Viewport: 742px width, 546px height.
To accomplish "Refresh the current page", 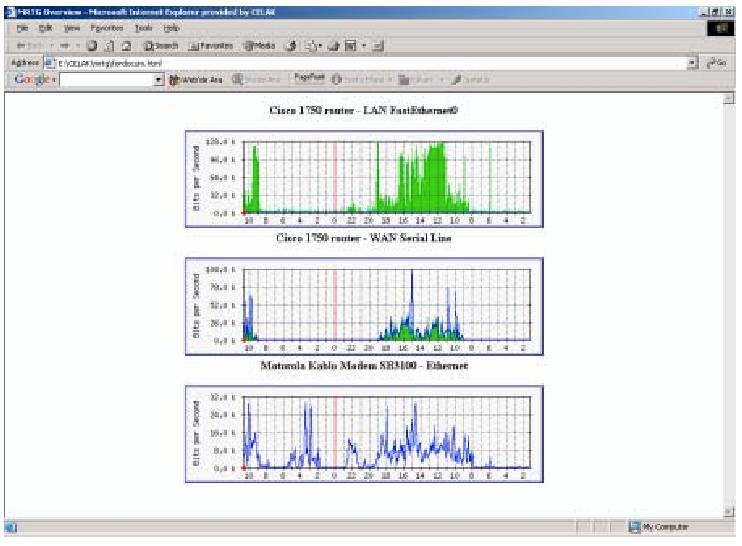I will pos(109,46).
